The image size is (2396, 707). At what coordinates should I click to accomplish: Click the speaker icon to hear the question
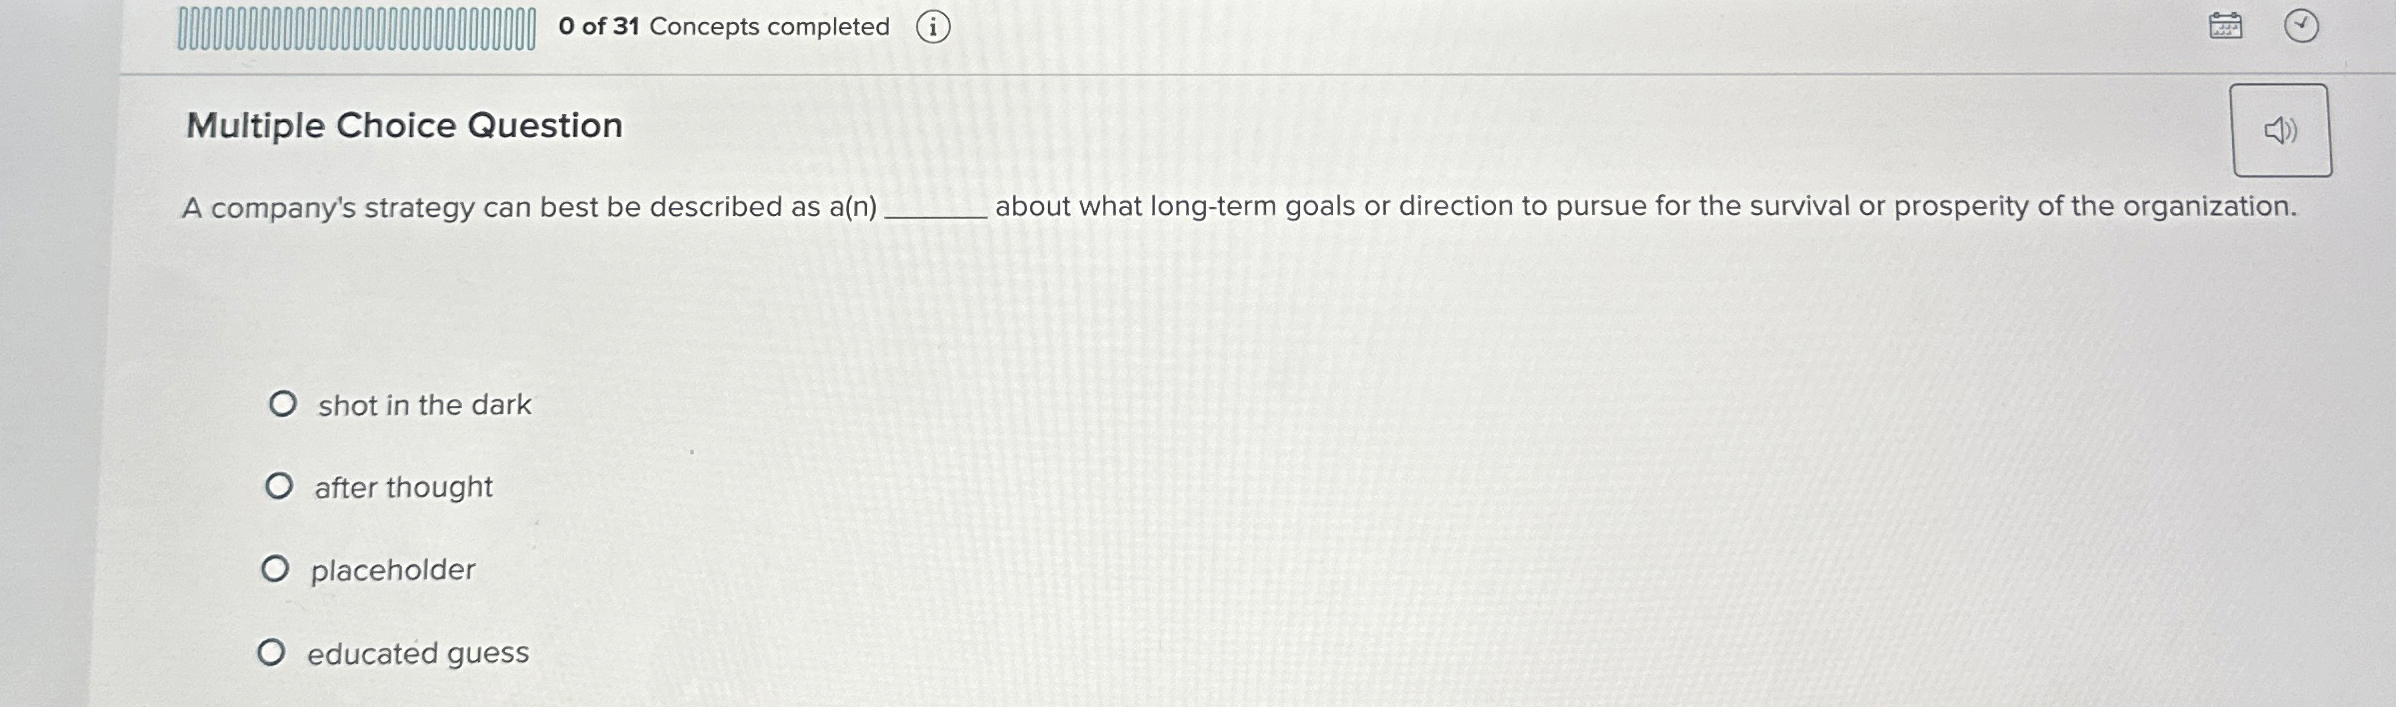[2282, 130]
